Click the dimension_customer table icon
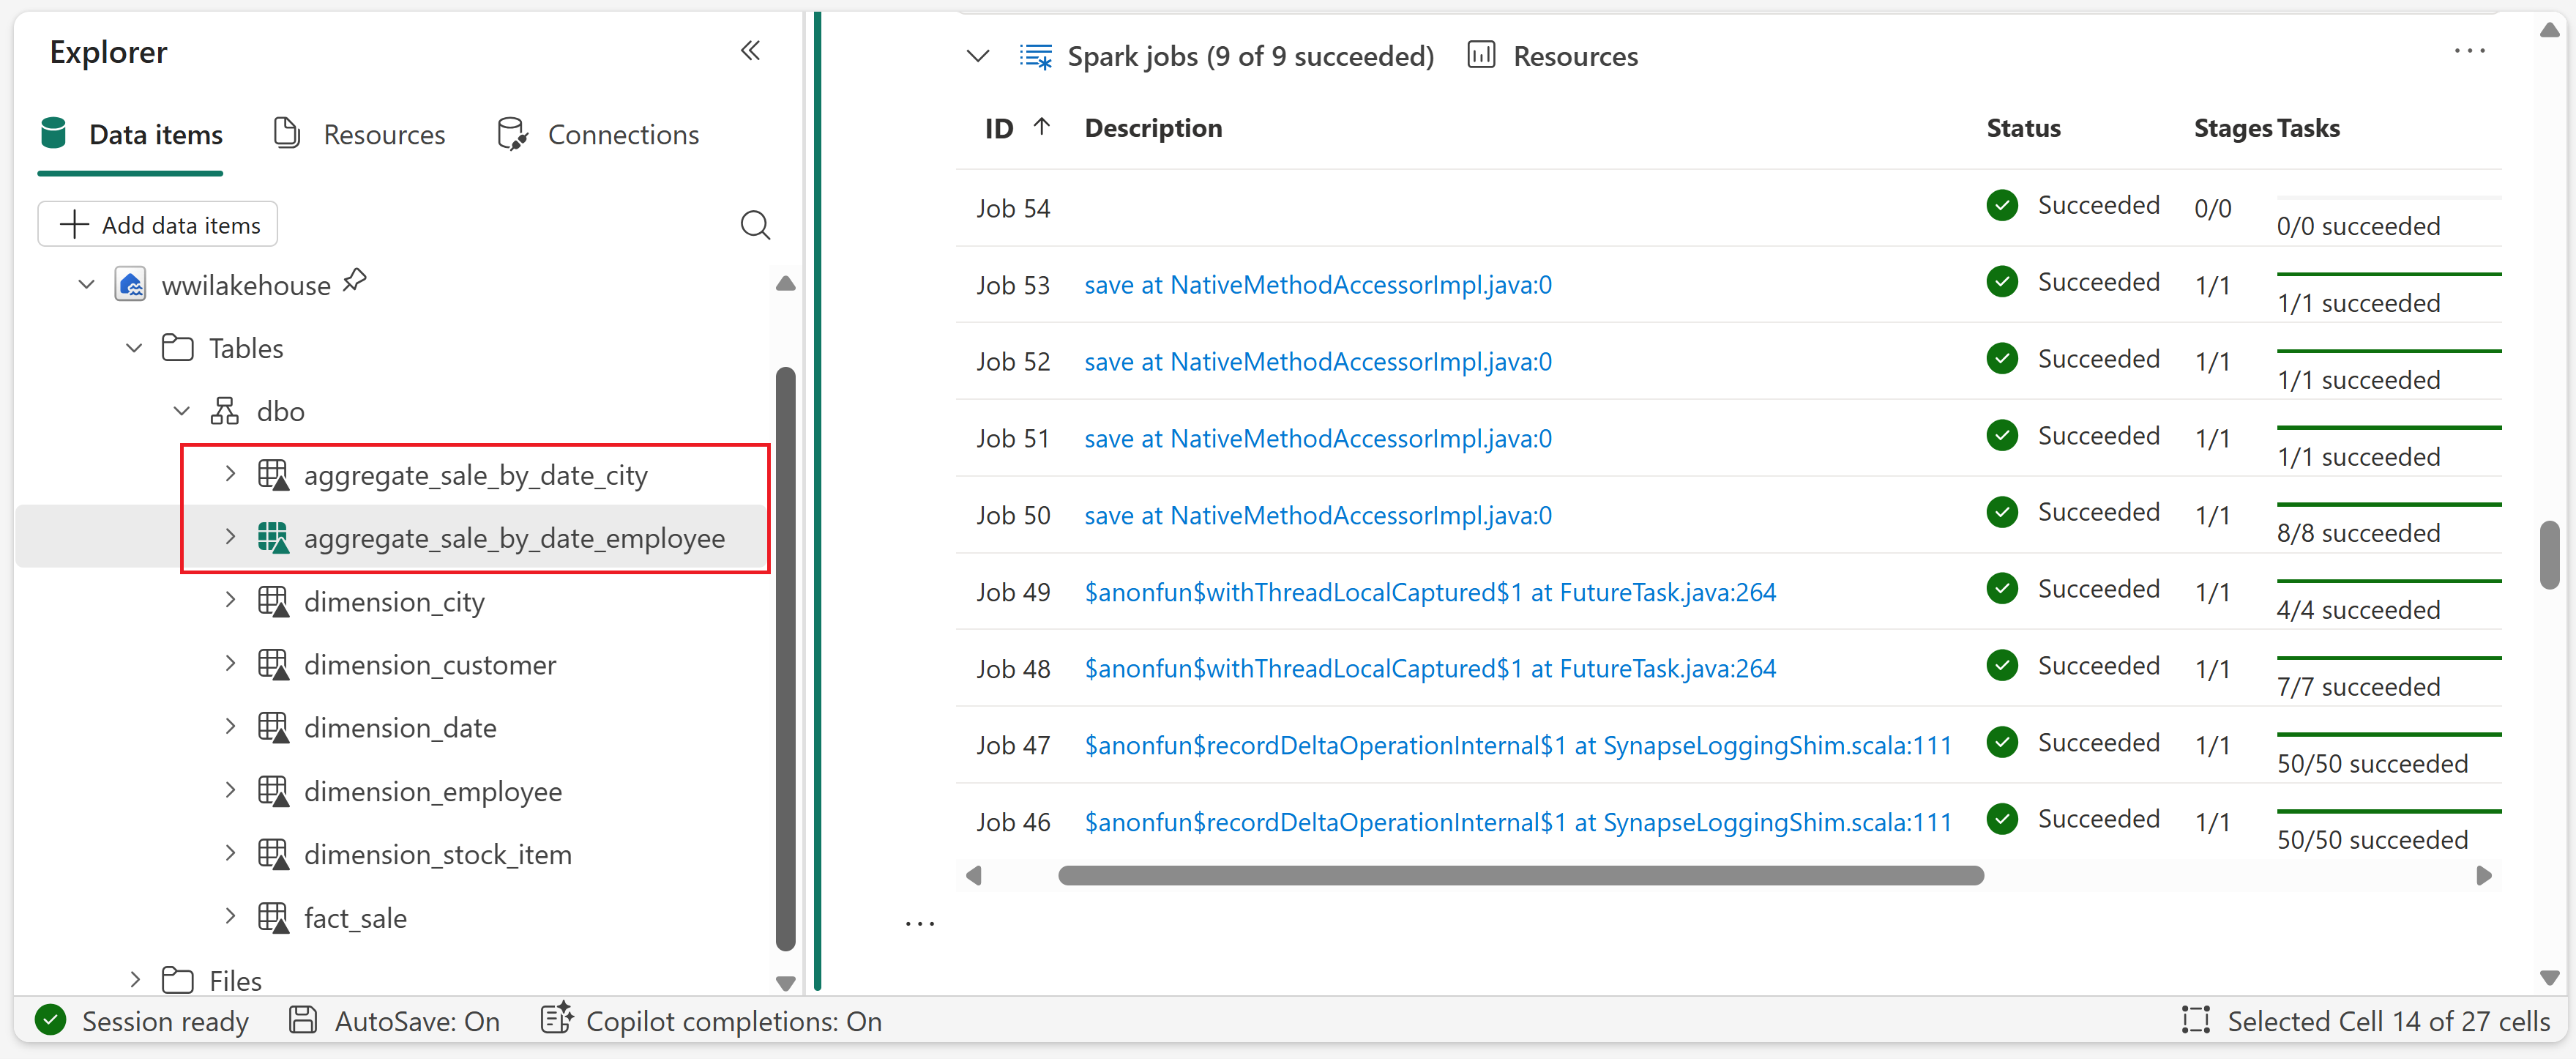This screenshot has width=2576, height=1059. [x=273, y=664]
